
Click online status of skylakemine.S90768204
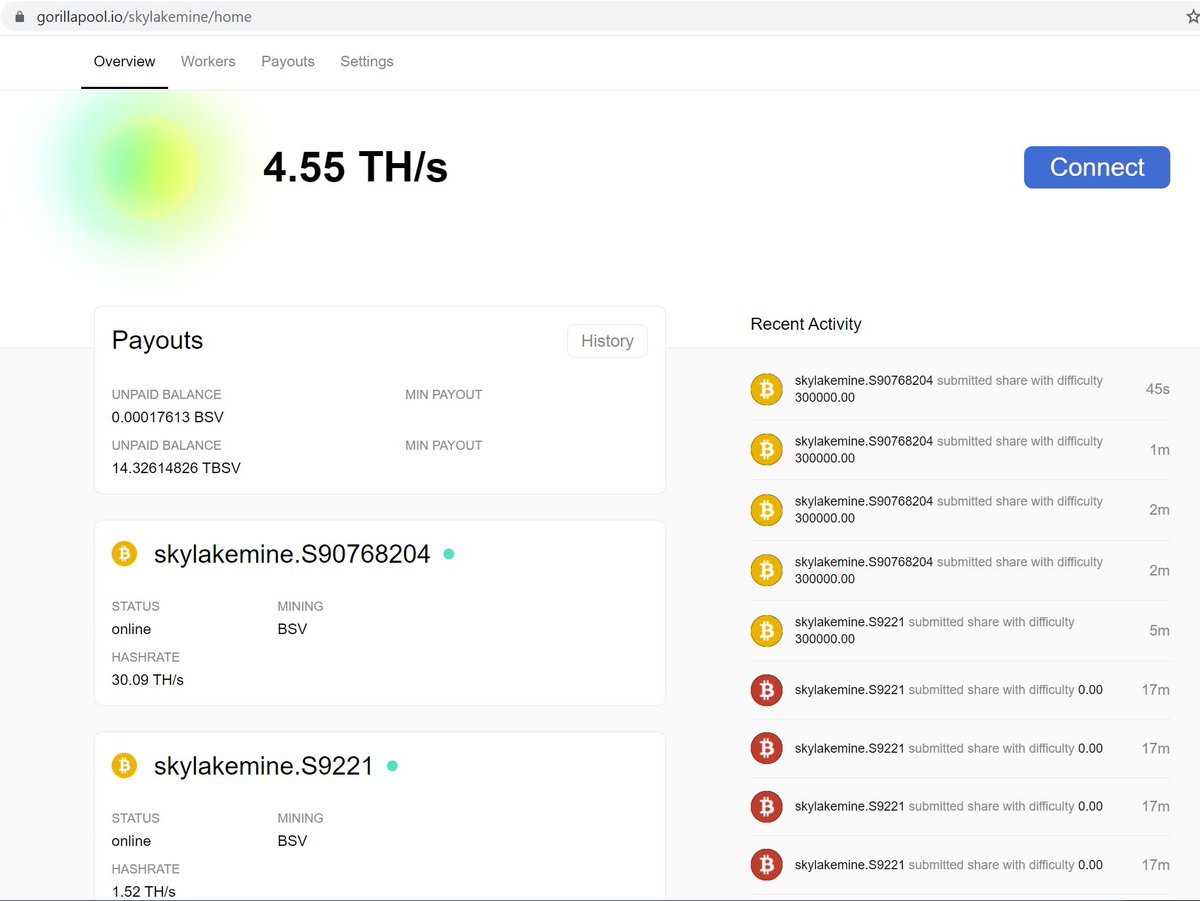pos(132,629)
